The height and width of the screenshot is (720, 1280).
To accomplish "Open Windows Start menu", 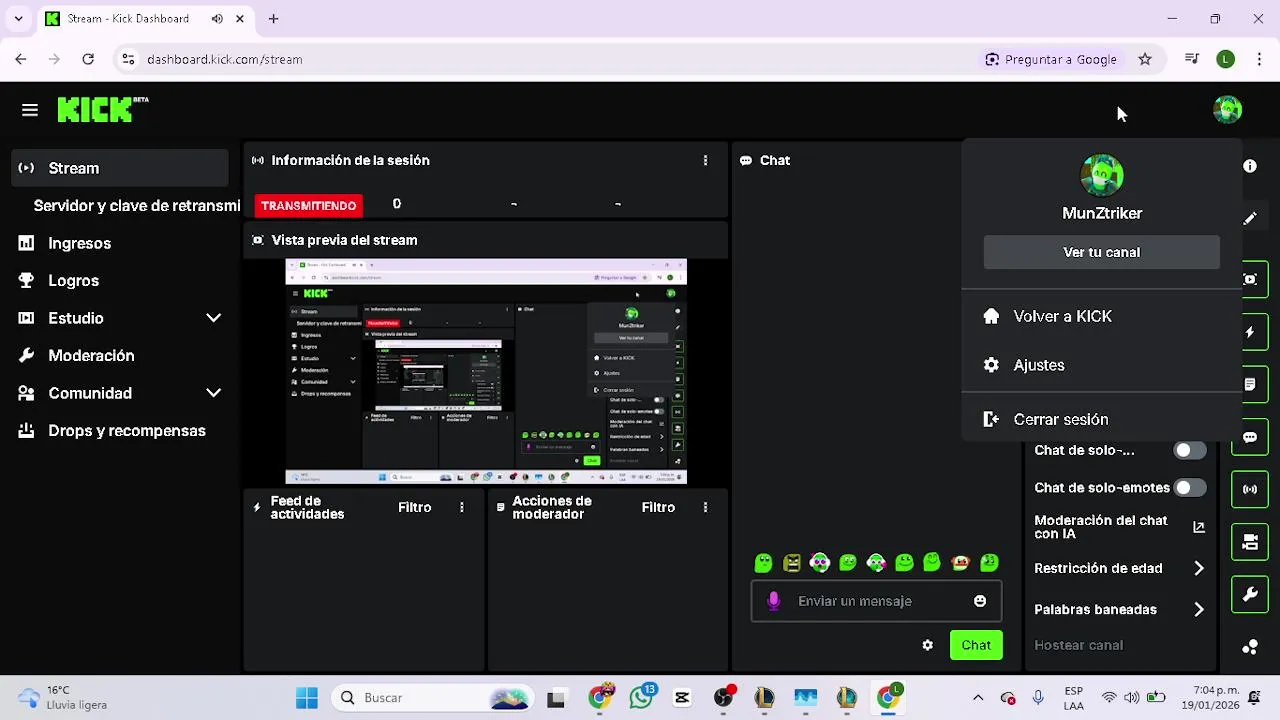I will (306, 698).
